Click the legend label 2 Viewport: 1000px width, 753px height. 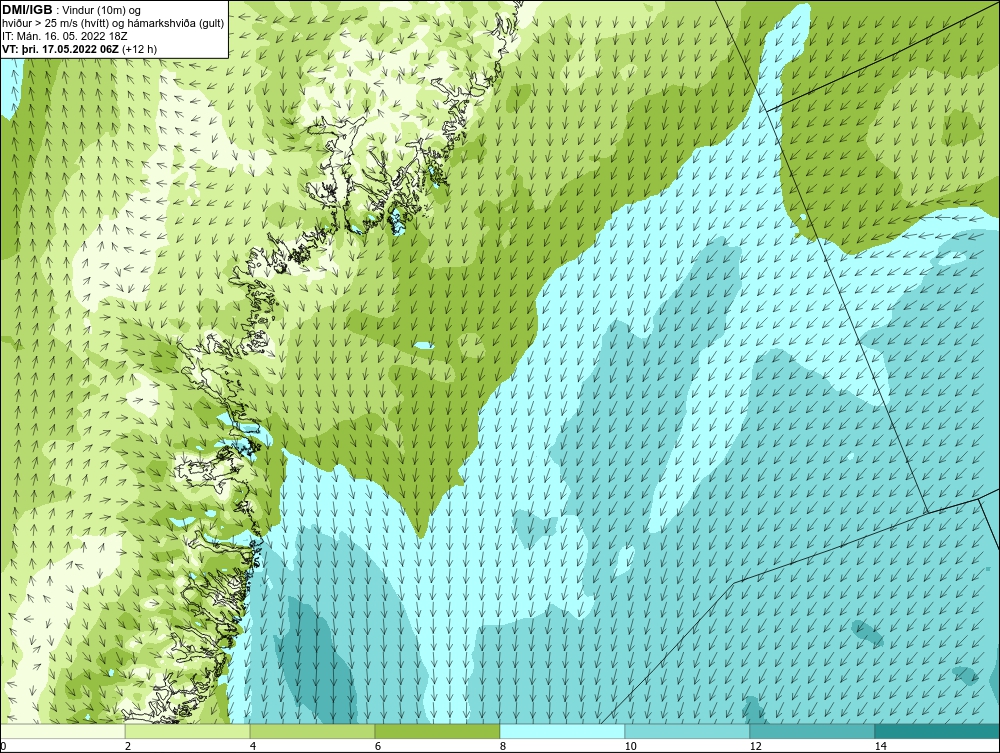[128, 746]
